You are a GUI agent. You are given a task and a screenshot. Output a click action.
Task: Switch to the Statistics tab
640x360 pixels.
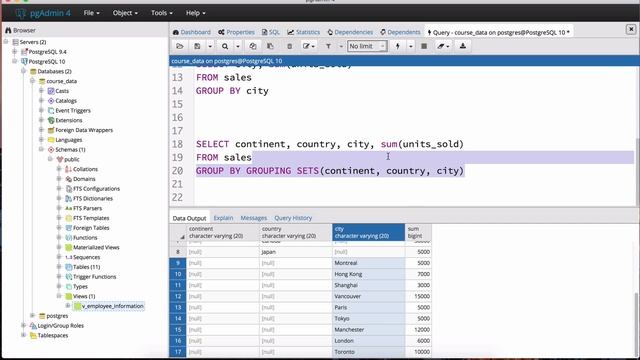(x=304, y=32)
